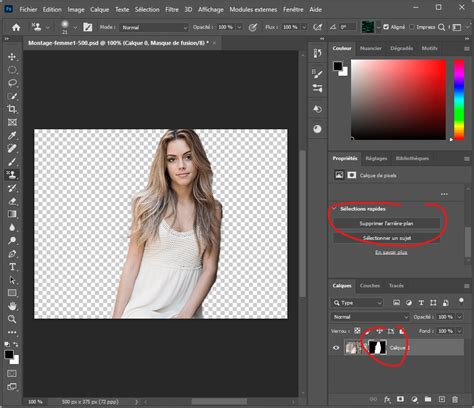Select the Gradient tool
Image resolution: width=474 pixels, height=408 pixels.
(x=12, y=214)
